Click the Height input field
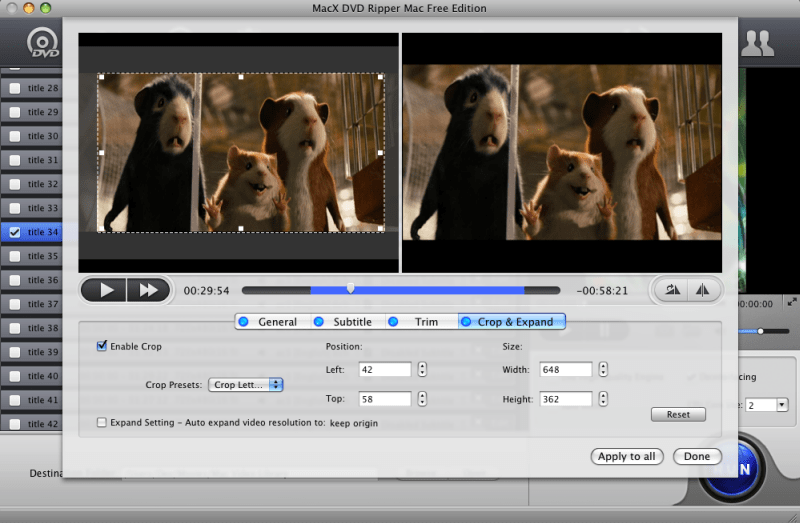 tap(566, 399)
